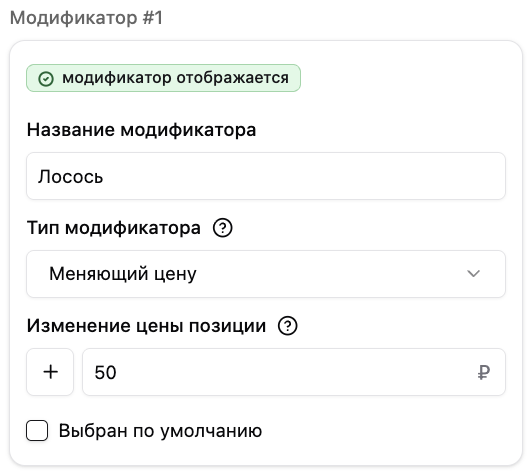
Task: Click into the price change field showing 50
Action: pyautogui.click(x=294, y=372)
